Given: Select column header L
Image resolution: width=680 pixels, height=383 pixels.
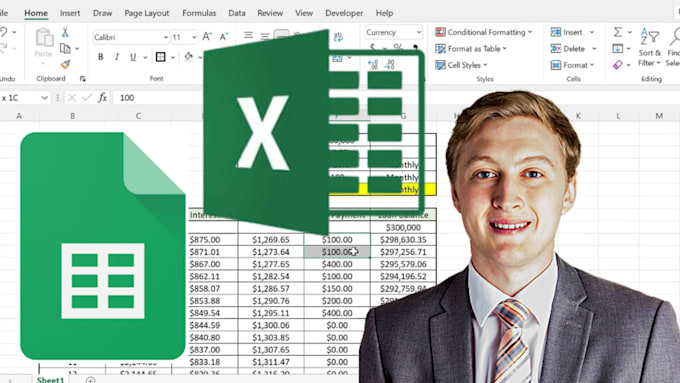Looking at the screenshot, I should click(618, 116).
